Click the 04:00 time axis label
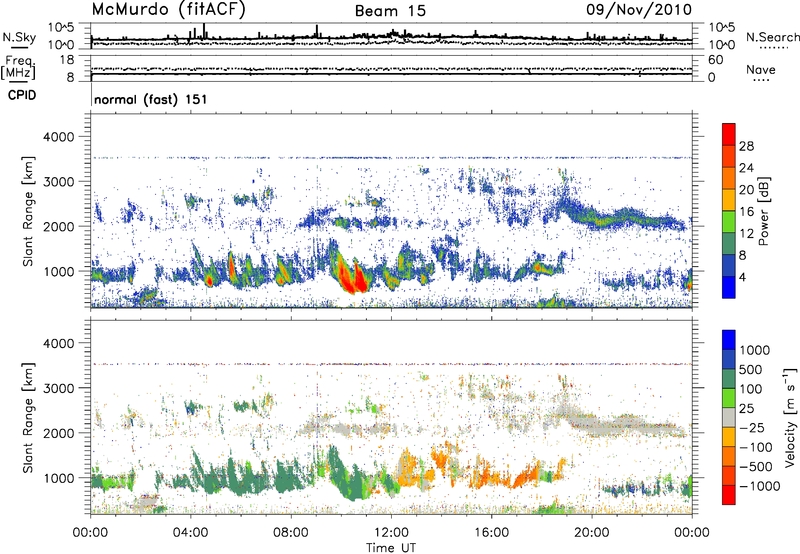800x554 pixels. point(190,533)
